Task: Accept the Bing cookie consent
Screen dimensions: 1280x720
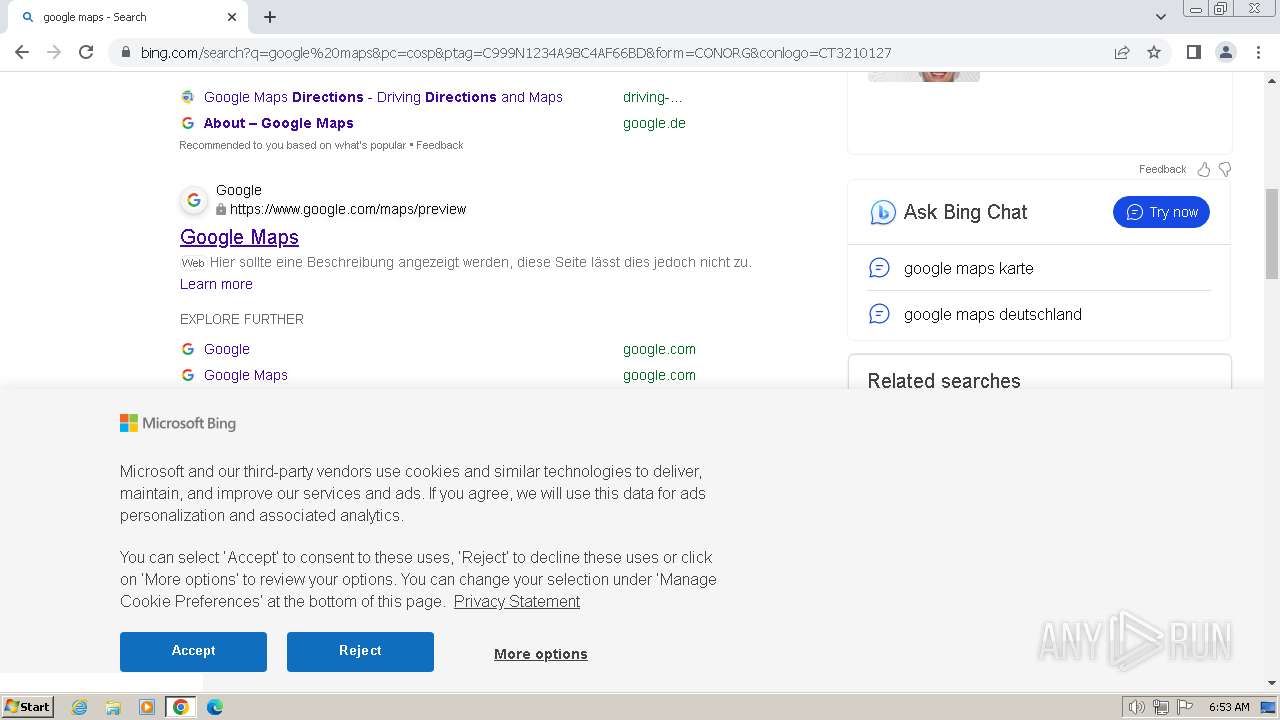Action: (x=193, y=651)
